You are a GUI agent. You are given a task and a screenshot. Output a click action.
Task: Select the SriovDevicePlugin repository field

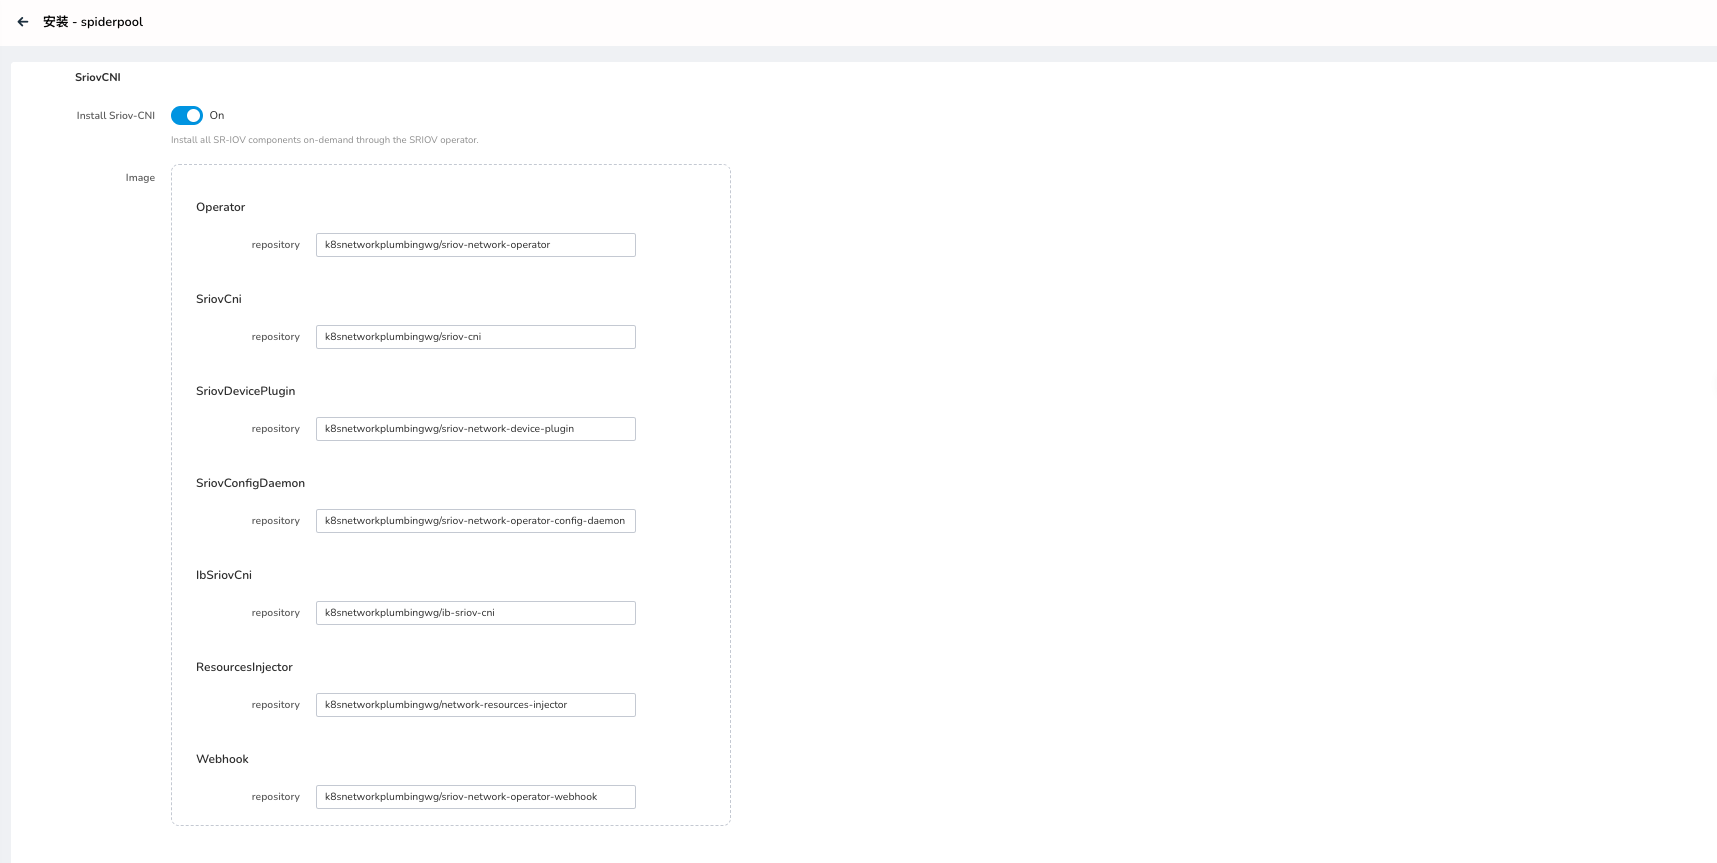475,429
